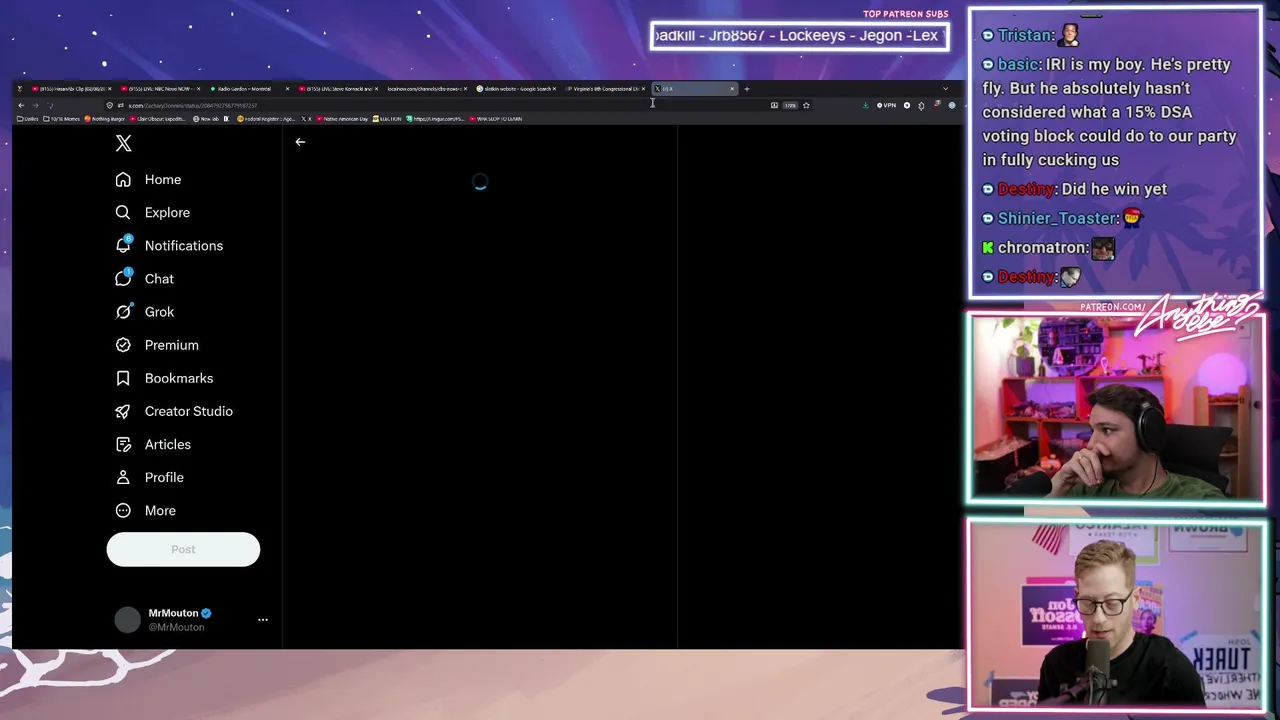Click the lower webcam feed with campaign signs

[x=1116, y=615]
